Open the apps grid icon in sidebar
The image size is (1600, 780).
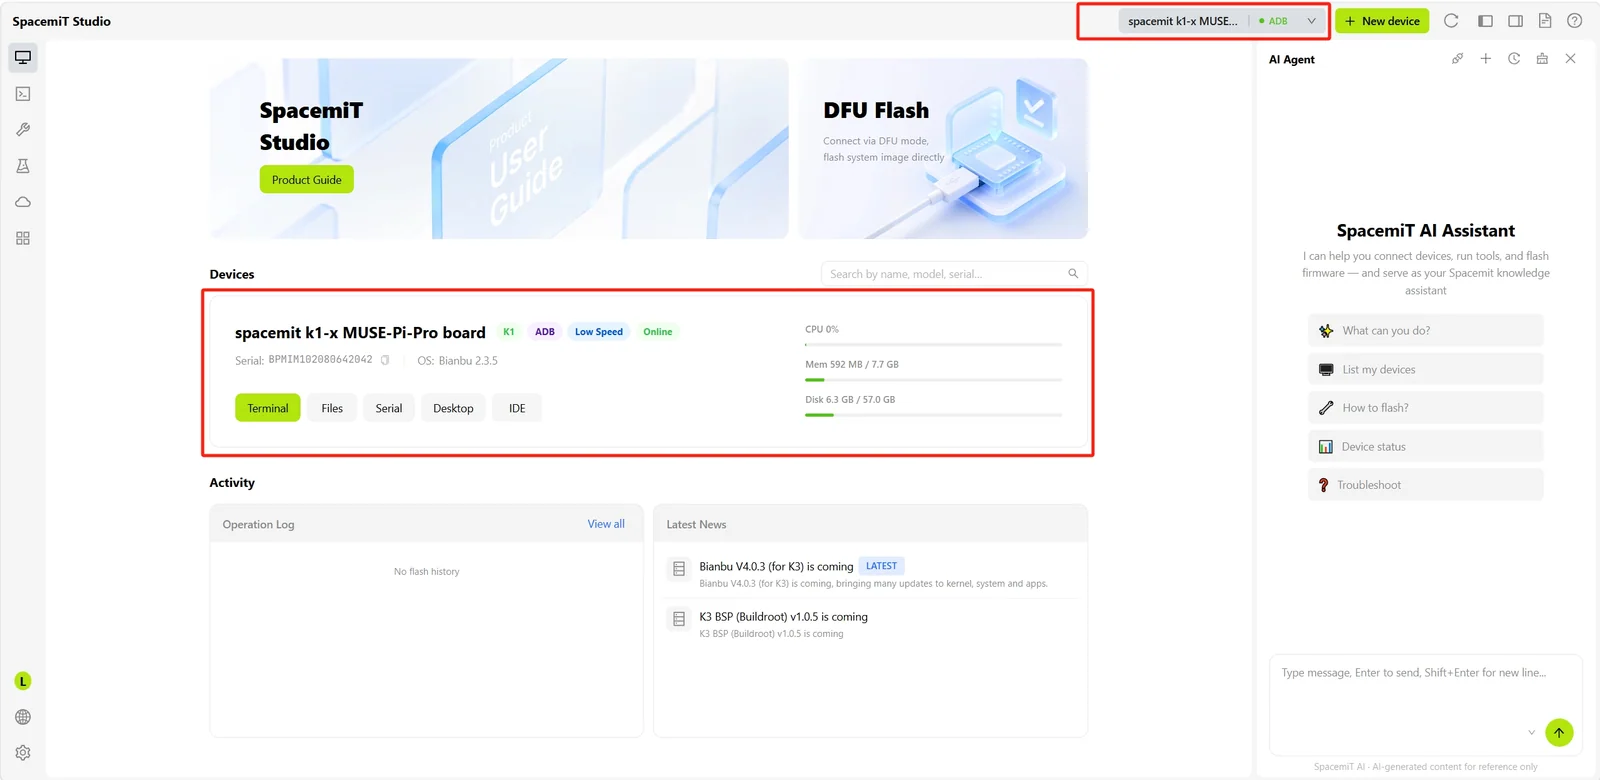point(23,238)
